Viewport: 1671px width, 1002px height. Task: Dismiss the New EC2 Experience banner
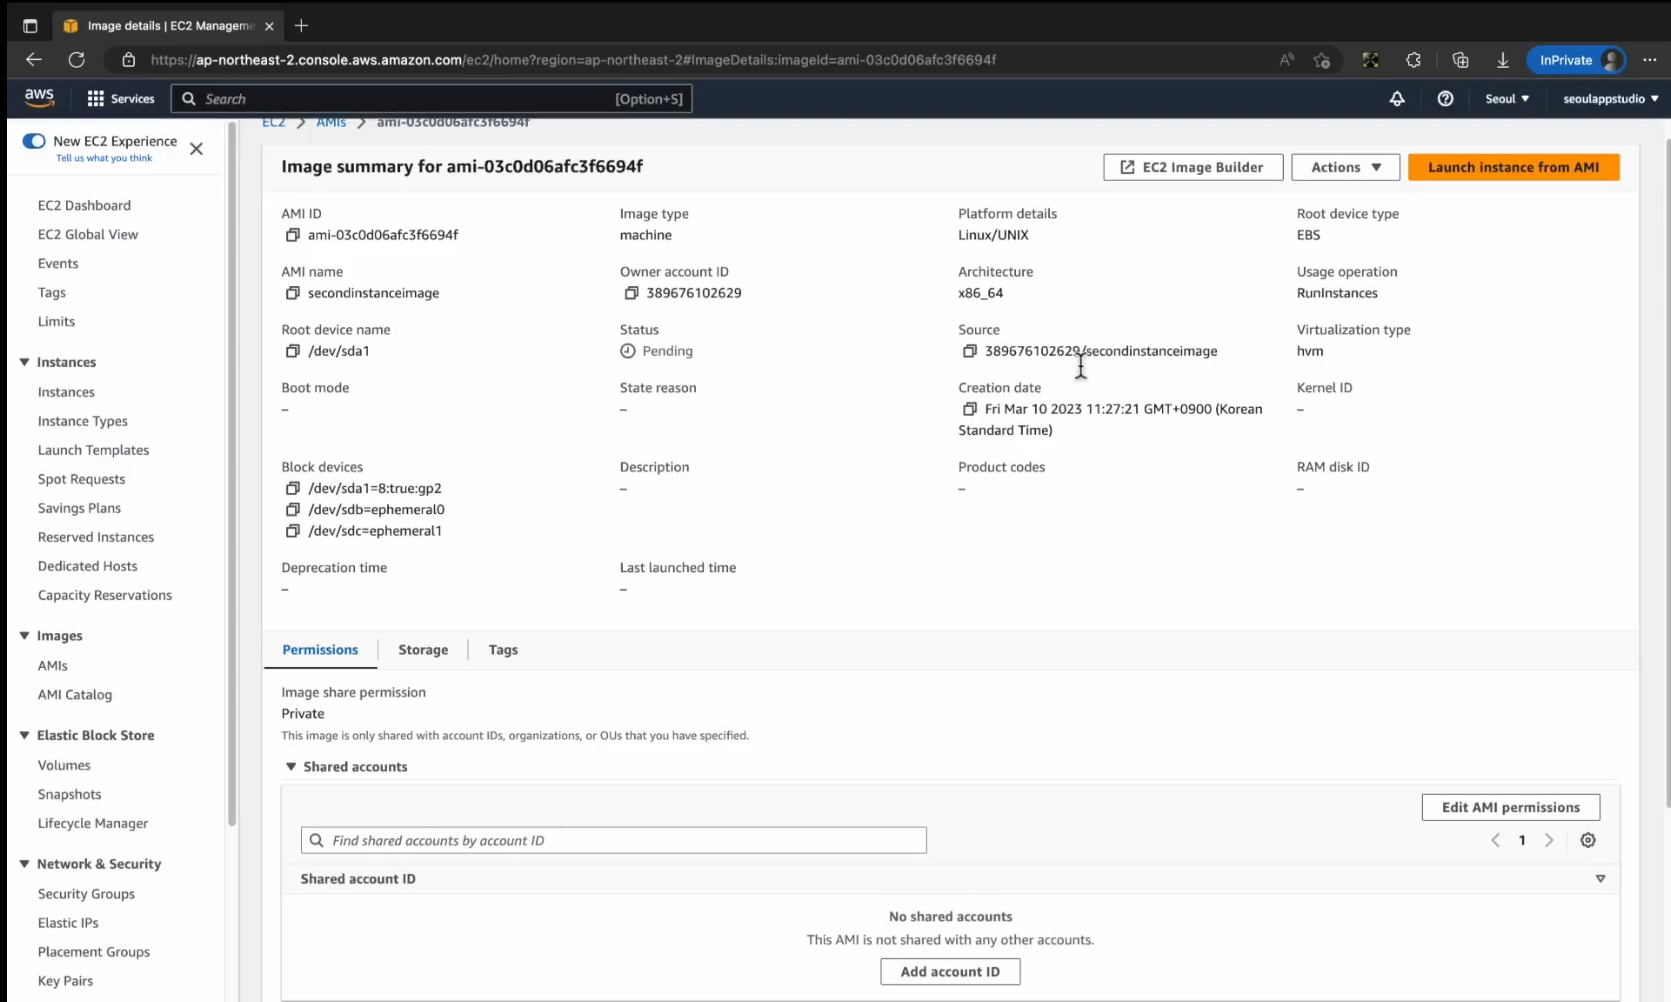pos(196,149)
